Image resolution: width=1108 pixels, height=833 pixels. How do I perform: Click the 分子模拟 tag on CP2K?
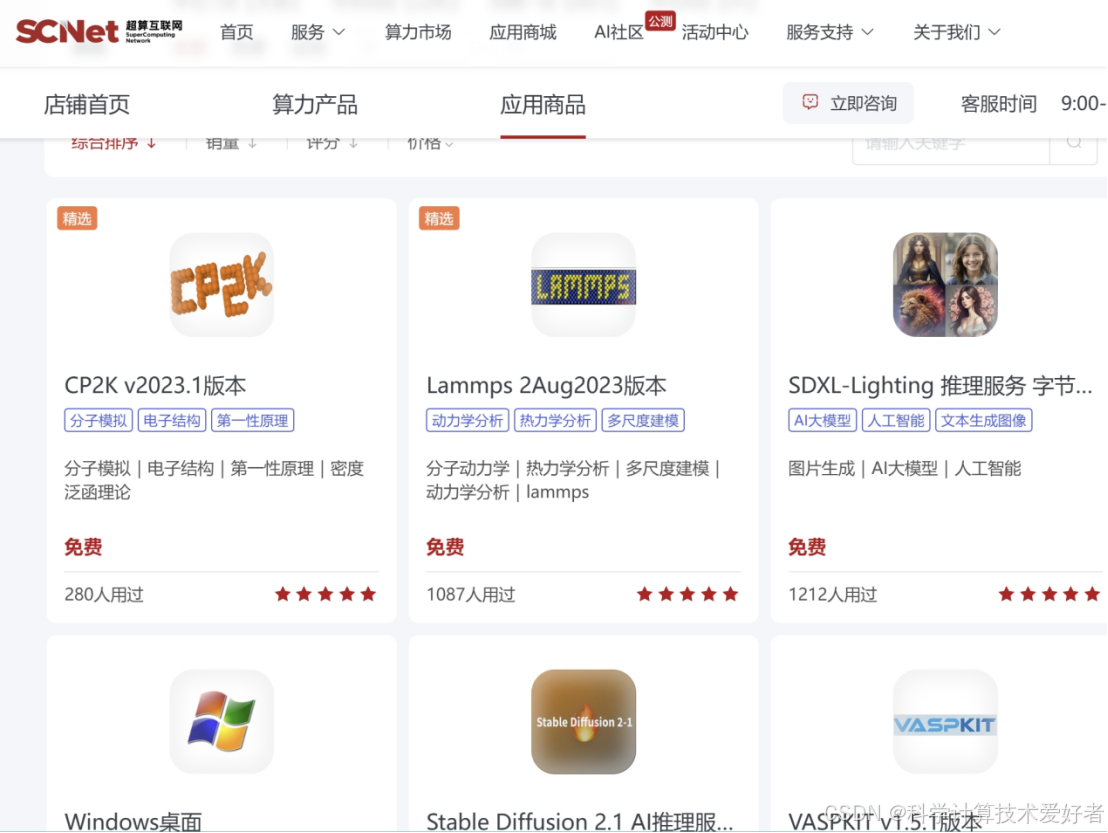coord(98,420)
